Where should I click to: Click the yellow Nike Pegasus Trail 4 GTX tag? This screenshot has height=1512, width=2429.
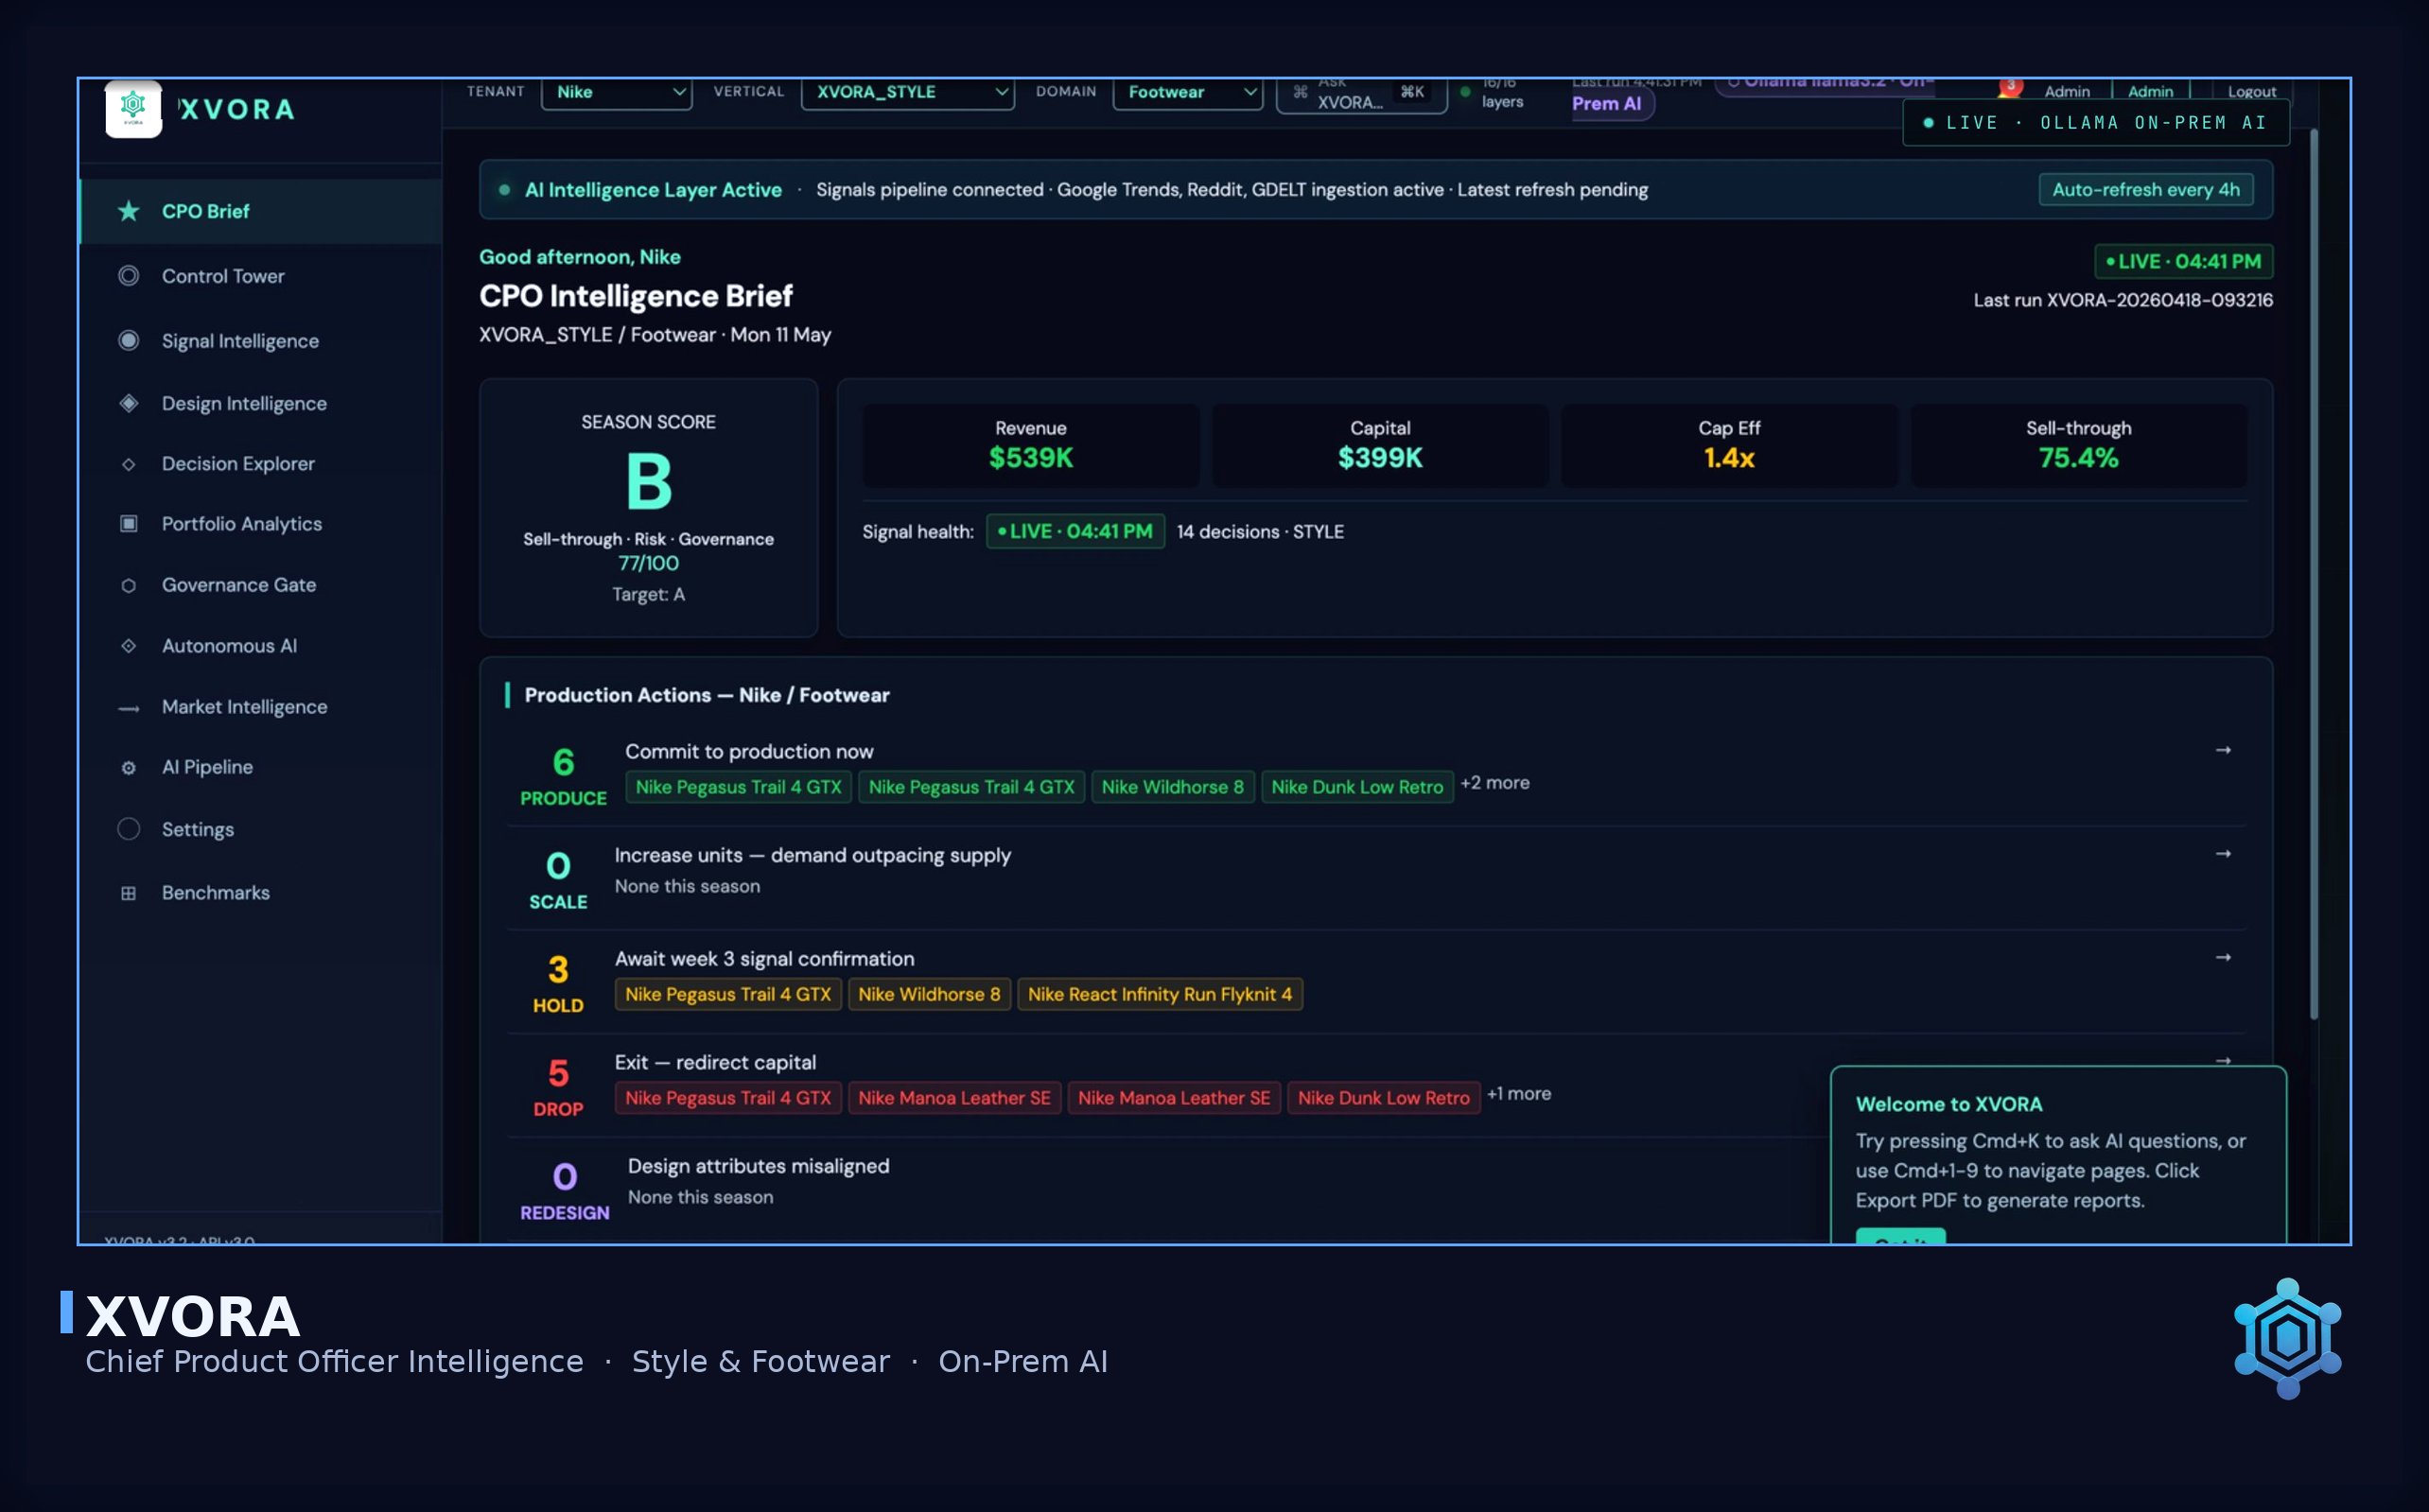click(x=728, y=994)
